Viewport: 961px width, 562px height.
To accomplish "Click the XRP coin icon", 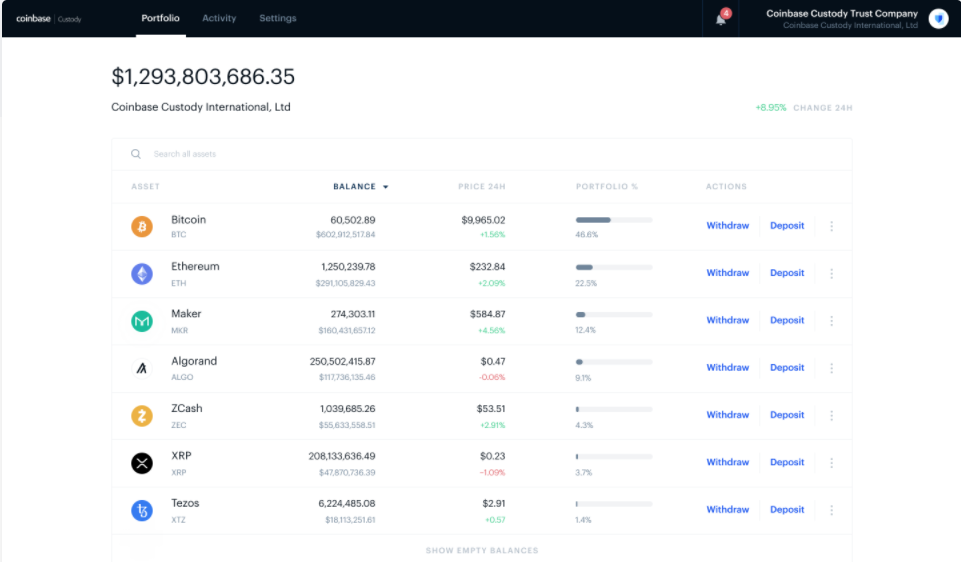I will [x=142, y=463].
